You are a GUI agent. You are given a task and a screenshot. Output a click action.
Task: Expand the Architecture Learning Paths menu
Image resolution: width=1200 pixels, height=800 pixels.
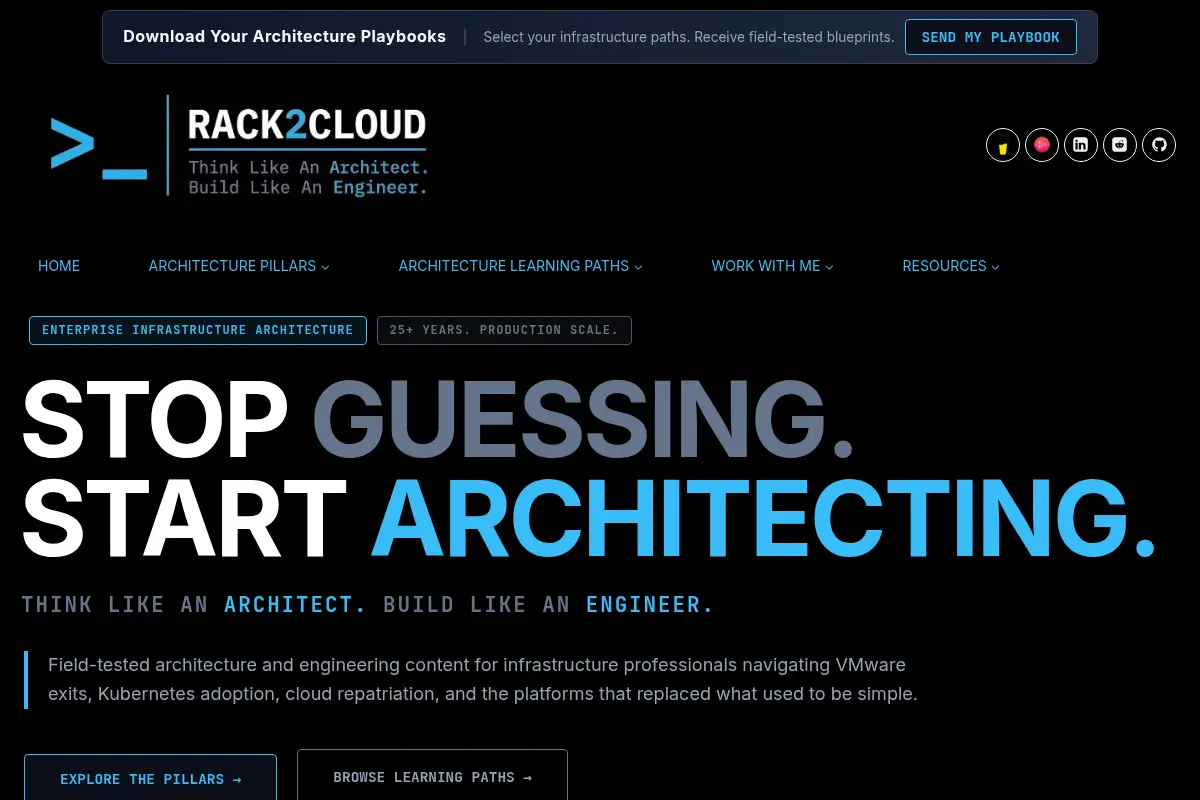tap(520, 266)
